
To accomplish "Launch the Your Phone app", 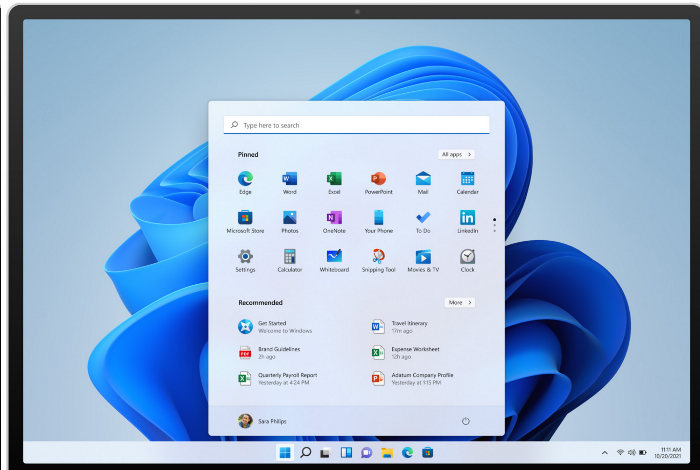I will coord(379,221).
